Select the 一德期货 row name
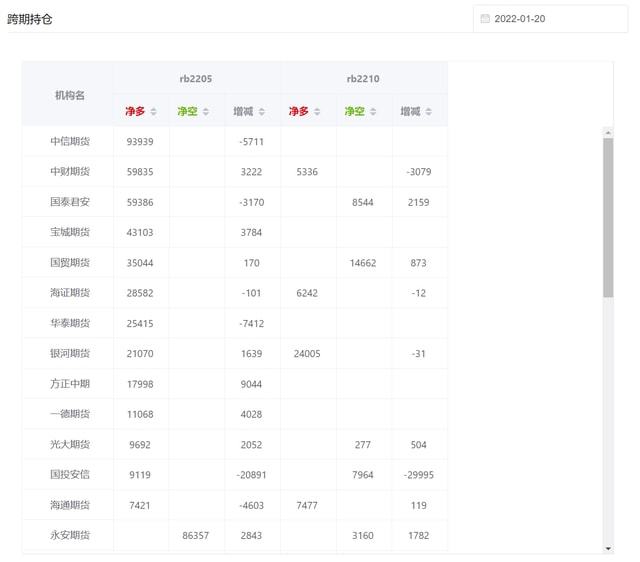 pos(70,414)
